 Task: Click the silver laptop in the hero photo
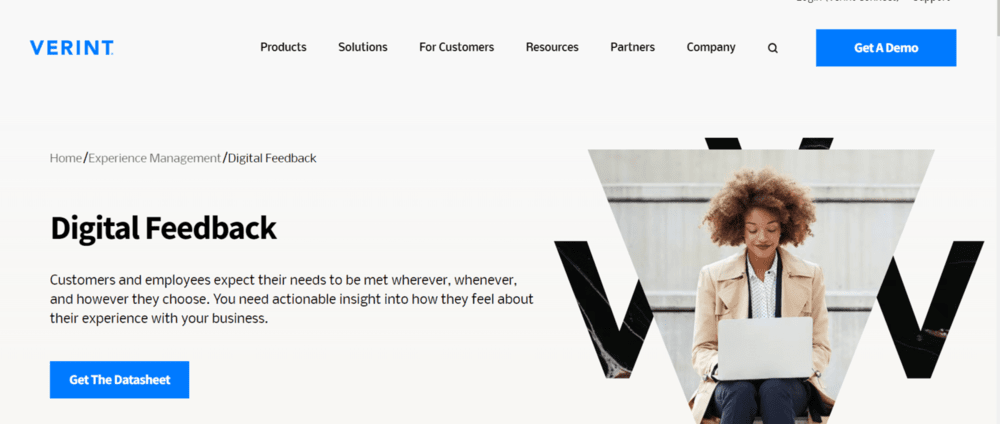[x=765, y=348]
